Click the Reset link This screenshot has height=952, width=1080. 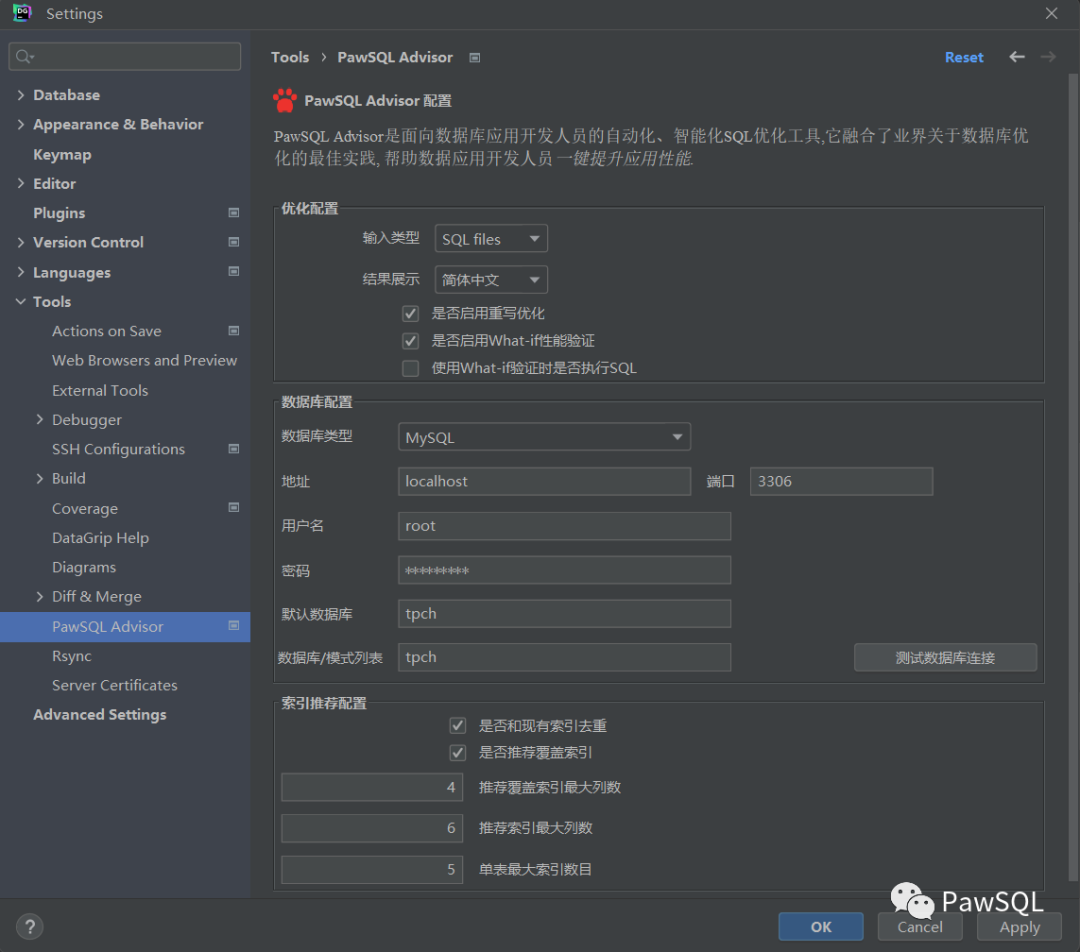click(964, 58)
